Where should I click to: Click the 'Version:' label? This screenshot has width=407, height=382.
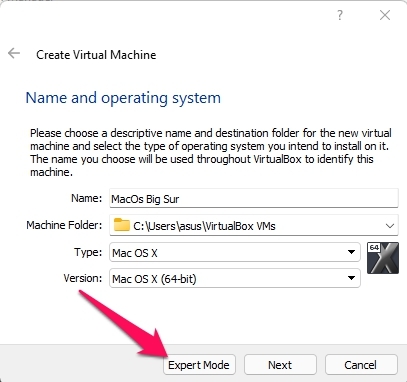click(x=83, y=278)
